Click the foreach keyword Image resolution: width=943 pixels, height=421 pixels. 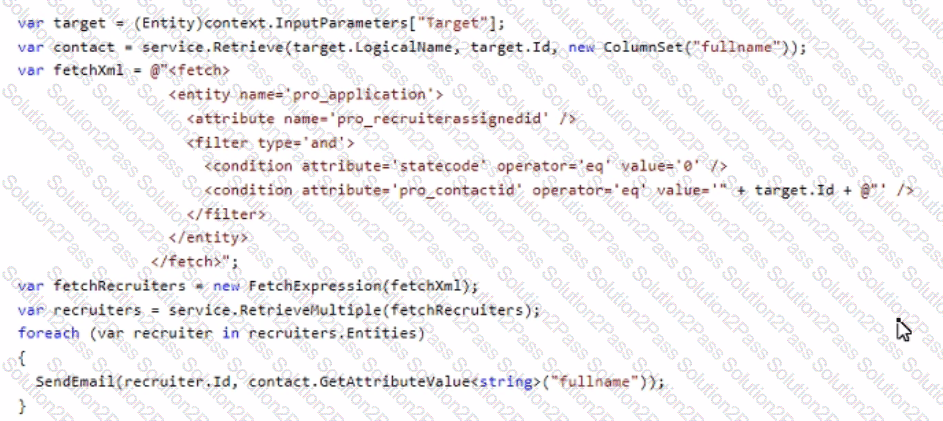point(49,333)
